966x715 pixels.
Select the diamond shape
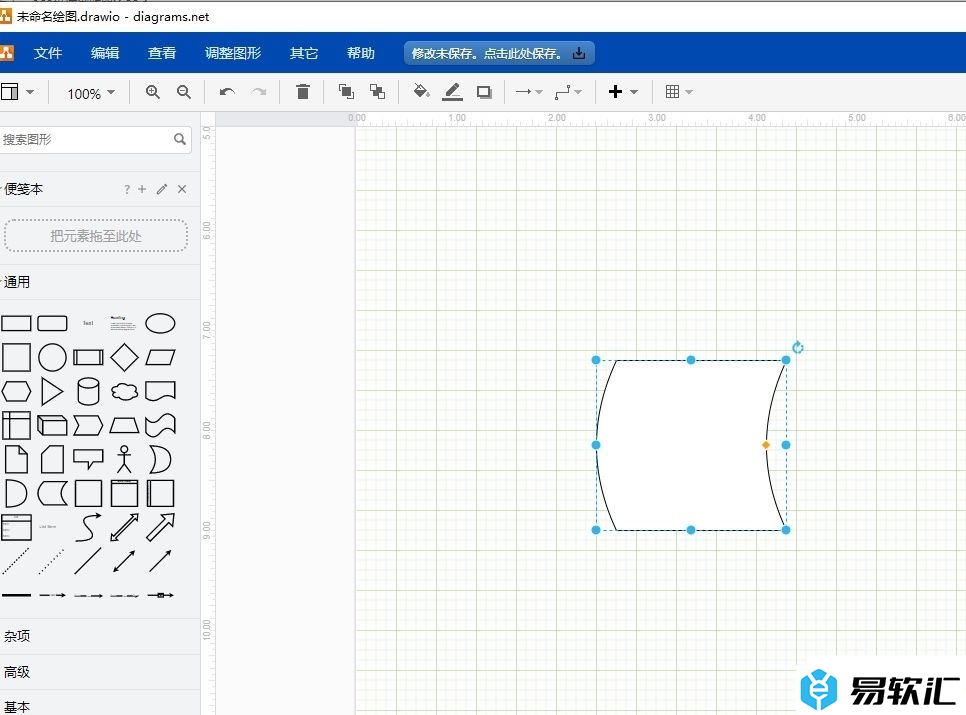point(124,357)
